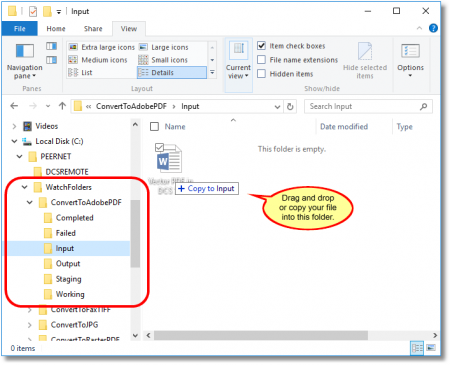Image resolution: width=450 pixels, height=365 pixels.
Task: Tick the select-all checkbox by Name
Action: coord(154,127)
